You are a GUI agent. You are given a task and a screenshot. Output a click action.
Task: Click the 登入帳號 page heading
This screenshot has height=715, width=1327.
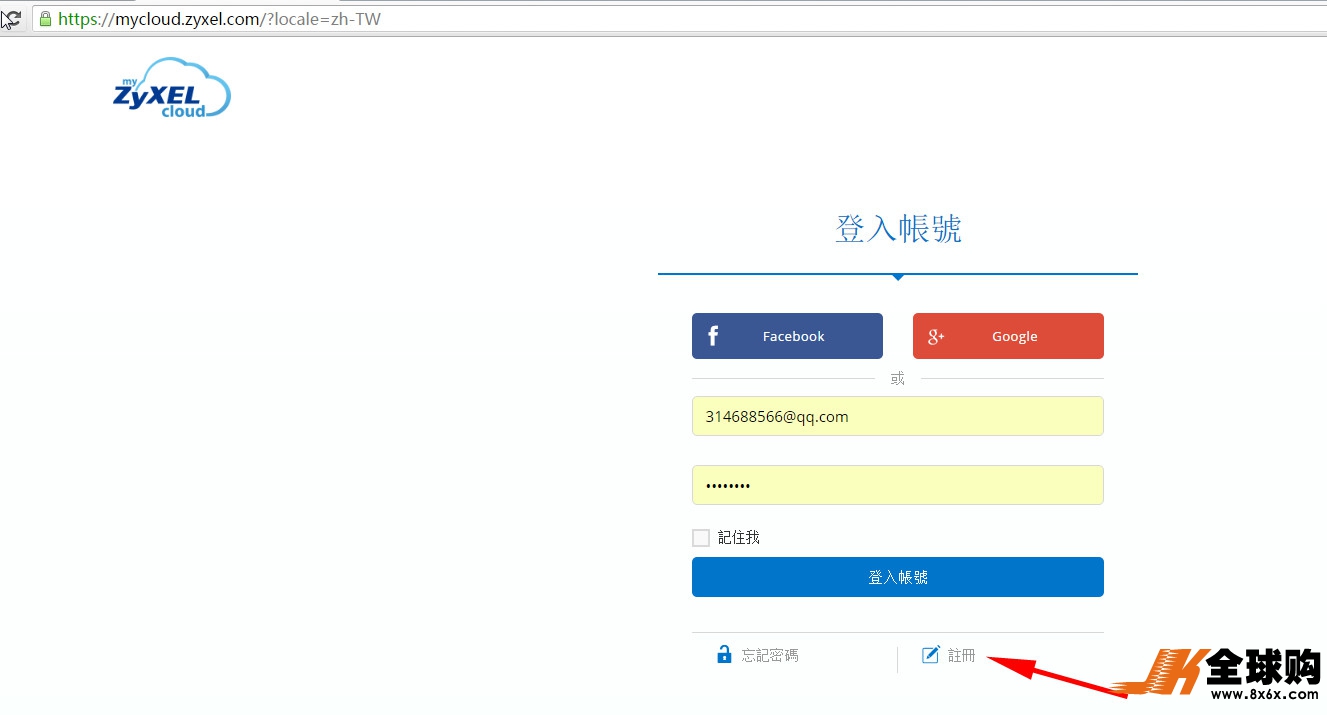[x=897, y=229]
